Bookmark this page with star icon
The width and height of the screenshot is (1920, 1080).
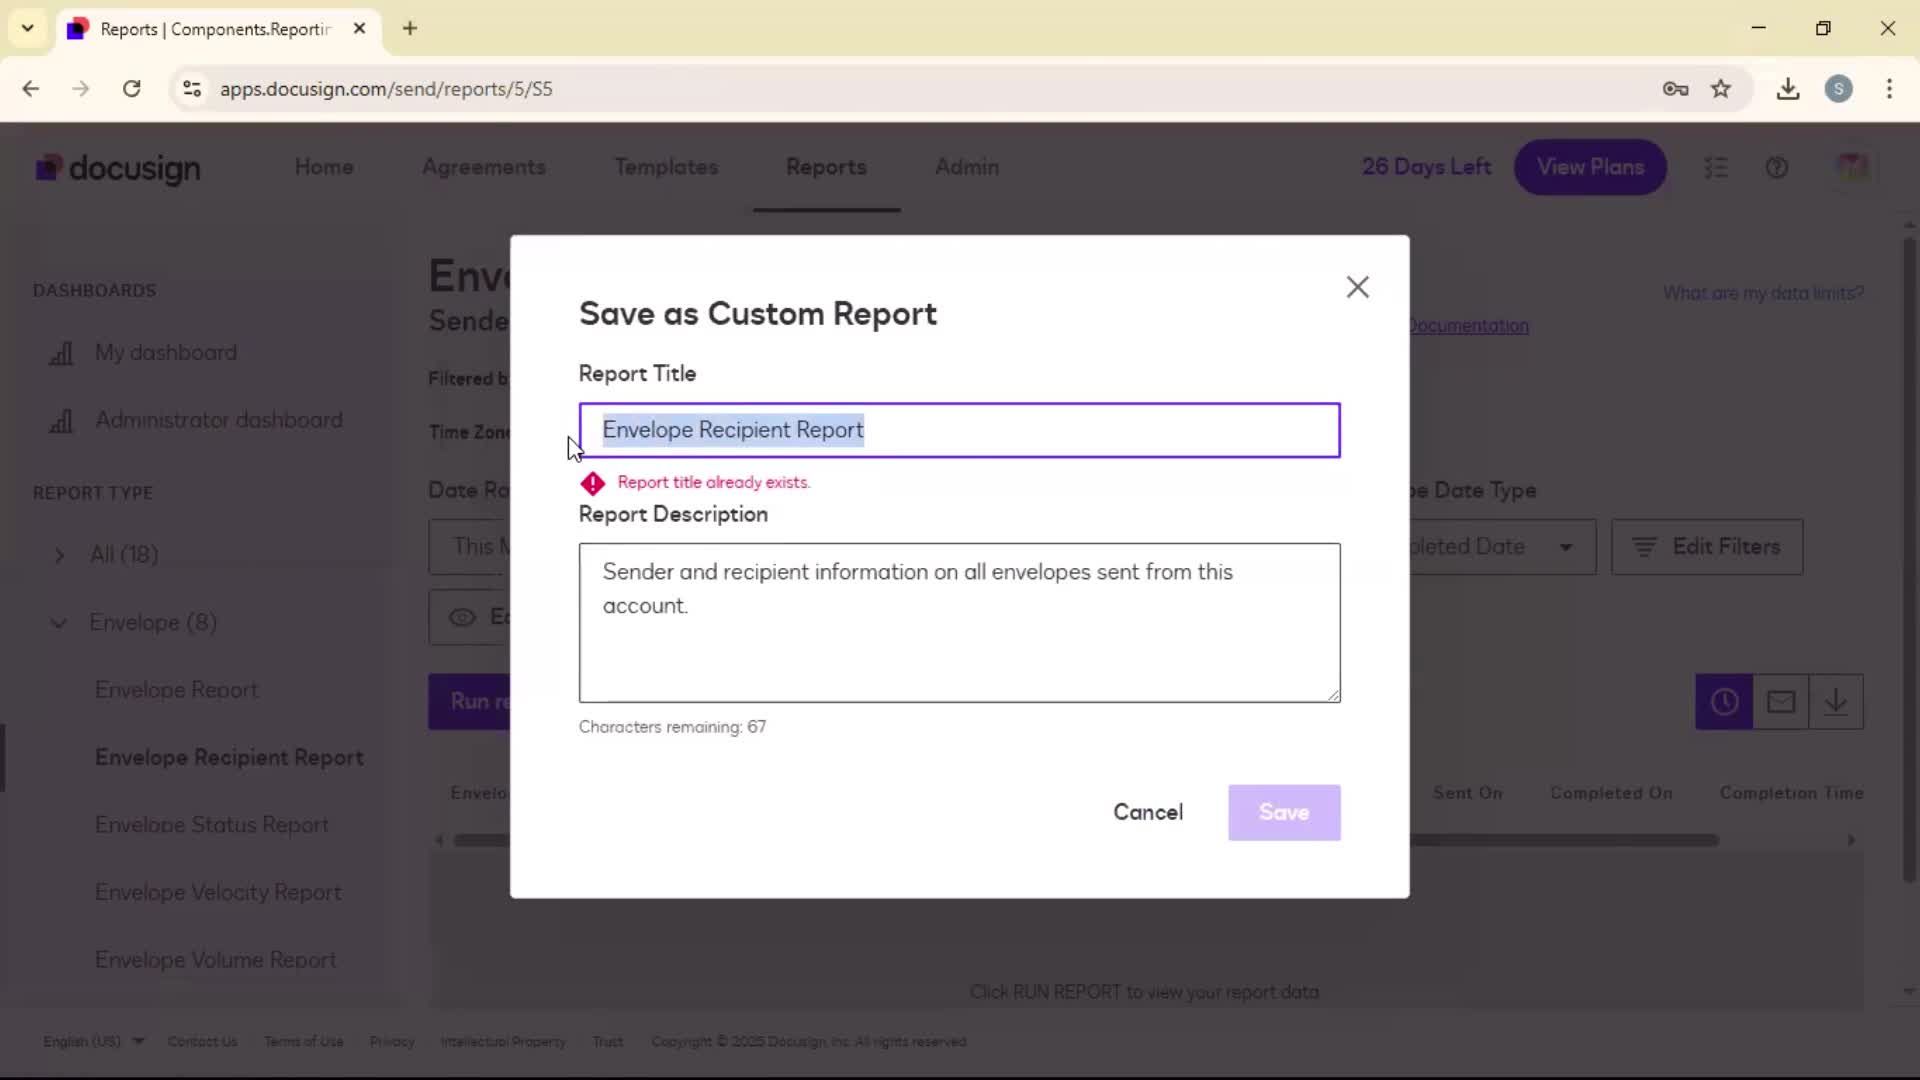click(1721, 89)
